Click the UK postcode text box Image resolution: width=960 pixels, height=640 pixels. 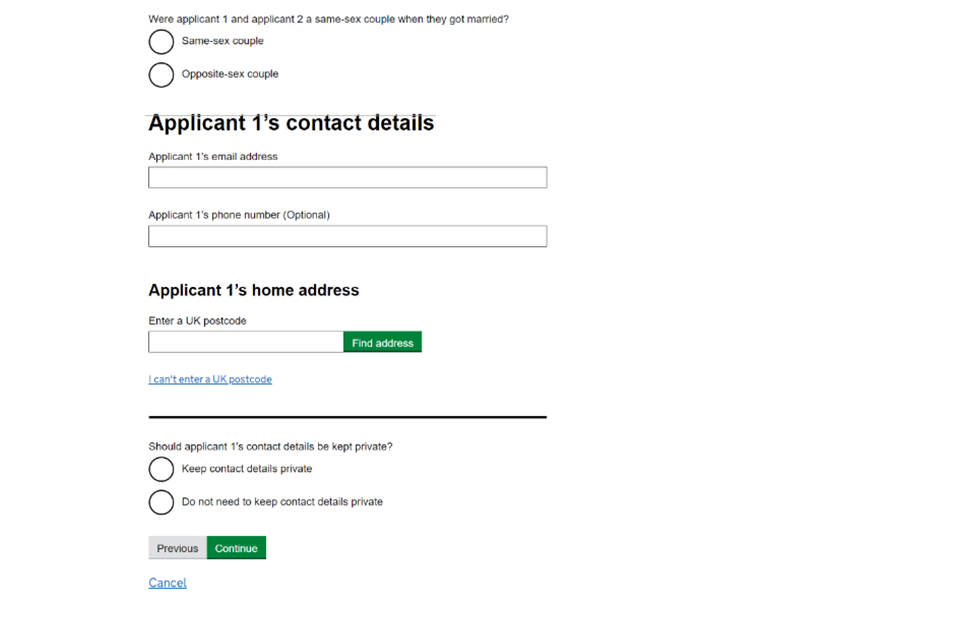(x=246, y=342)
